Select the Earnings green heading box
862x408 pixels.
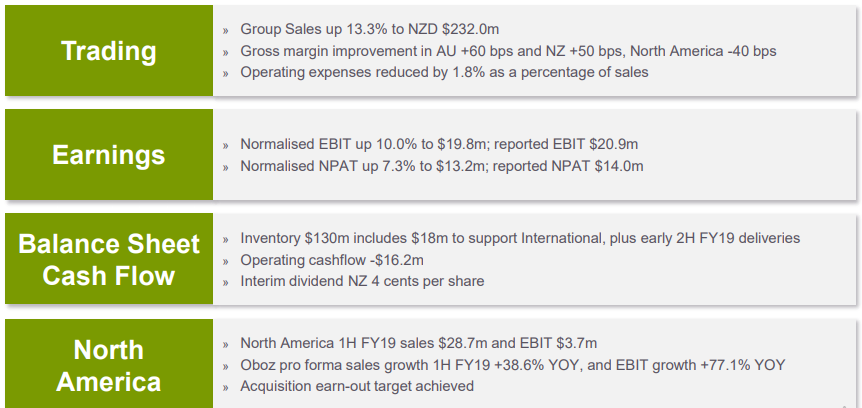click(x=109, y=155)
